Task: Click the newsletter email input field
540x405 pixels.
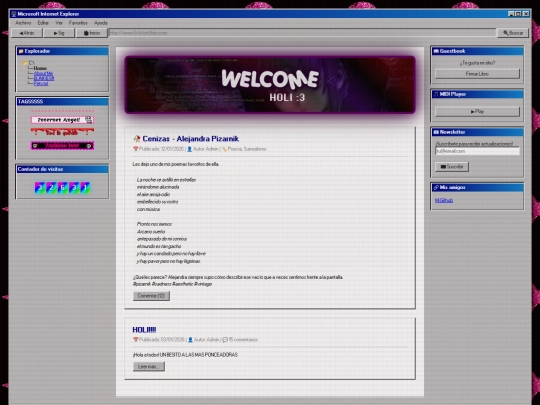Action: point(477,151)
